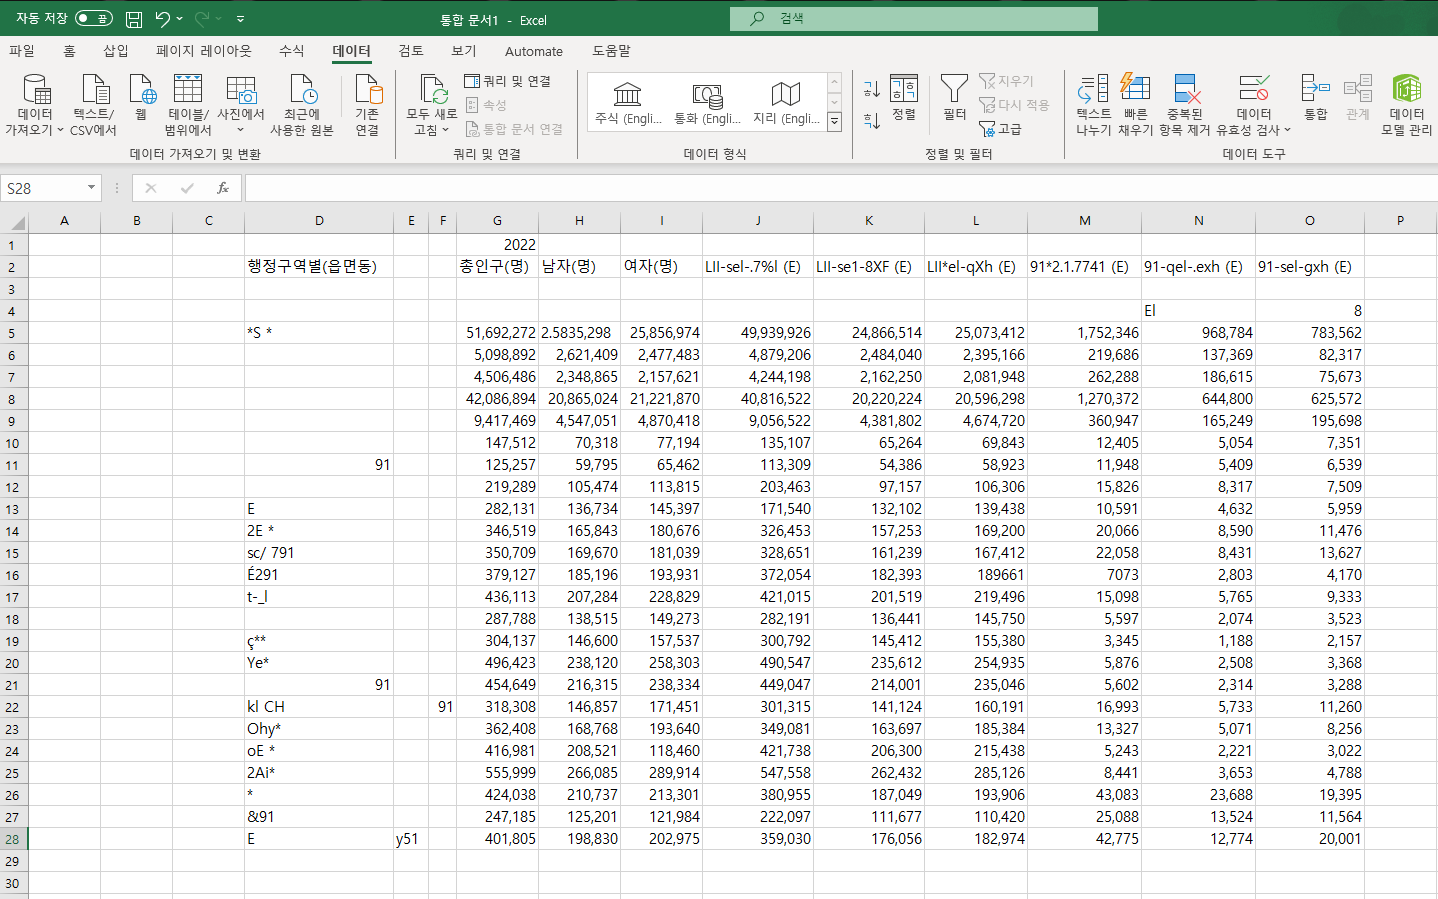
Task: Click the Save icon in title bar
Action: click(134, 19)
